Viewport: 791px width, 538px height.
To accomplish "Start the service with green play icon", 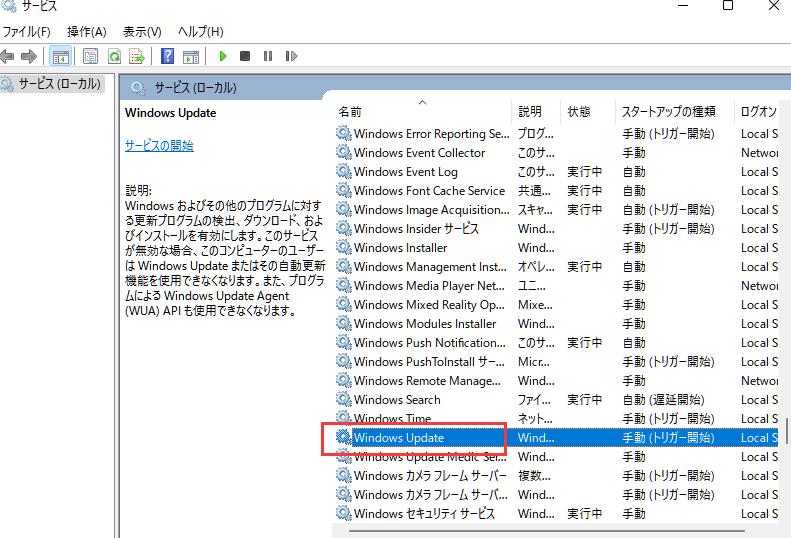I will point(222,56).
